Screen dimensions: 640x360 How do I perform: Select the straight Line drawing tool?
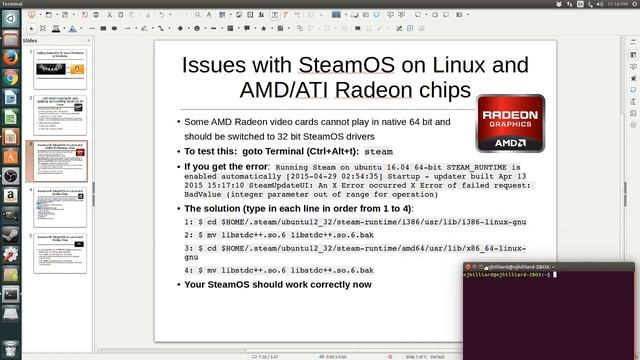coord(92,28)
